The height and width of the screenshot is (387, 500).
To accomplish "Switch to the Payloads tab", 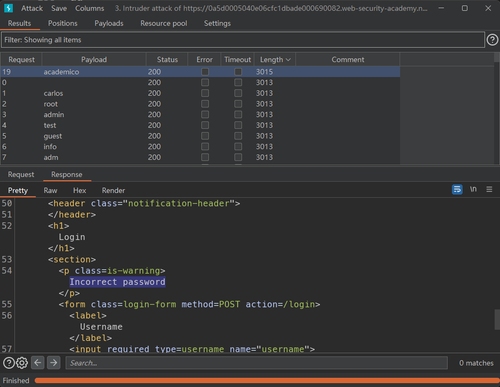I will 109,23.
